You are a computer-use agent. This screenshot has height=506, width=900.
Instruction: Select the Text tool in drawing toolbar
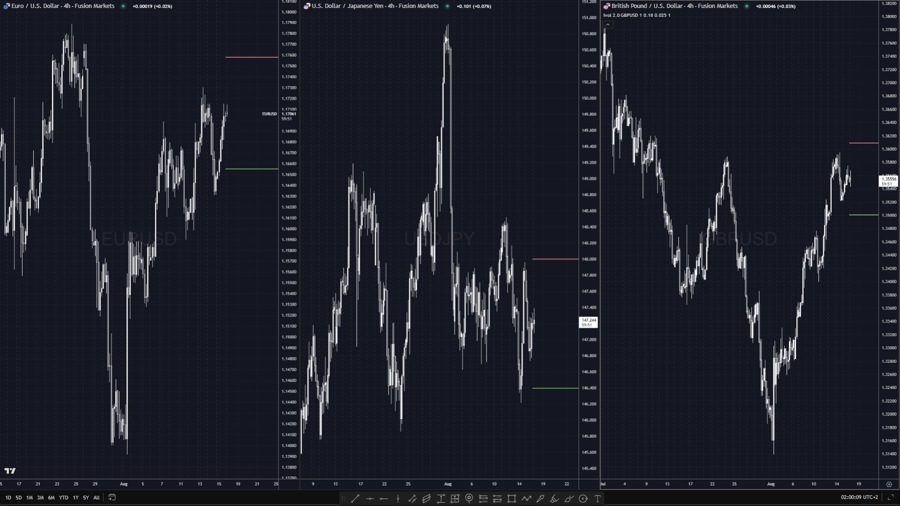[x=598, y=498]
